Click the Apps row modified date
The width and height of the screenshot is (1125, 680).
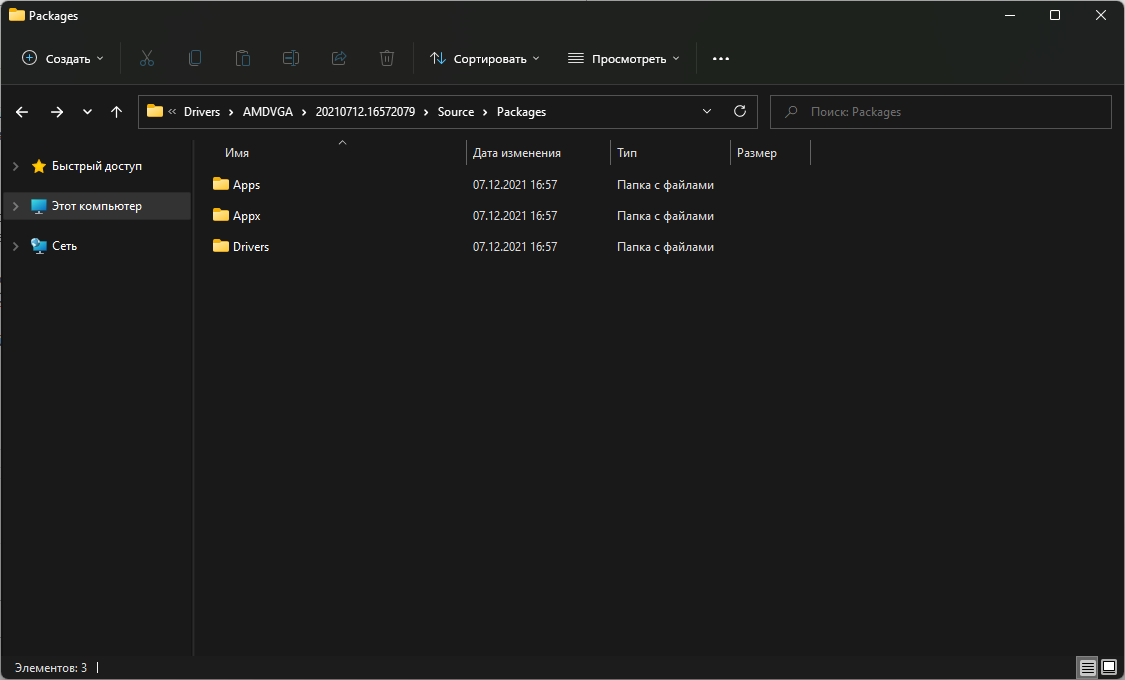(x=514, y=185)
